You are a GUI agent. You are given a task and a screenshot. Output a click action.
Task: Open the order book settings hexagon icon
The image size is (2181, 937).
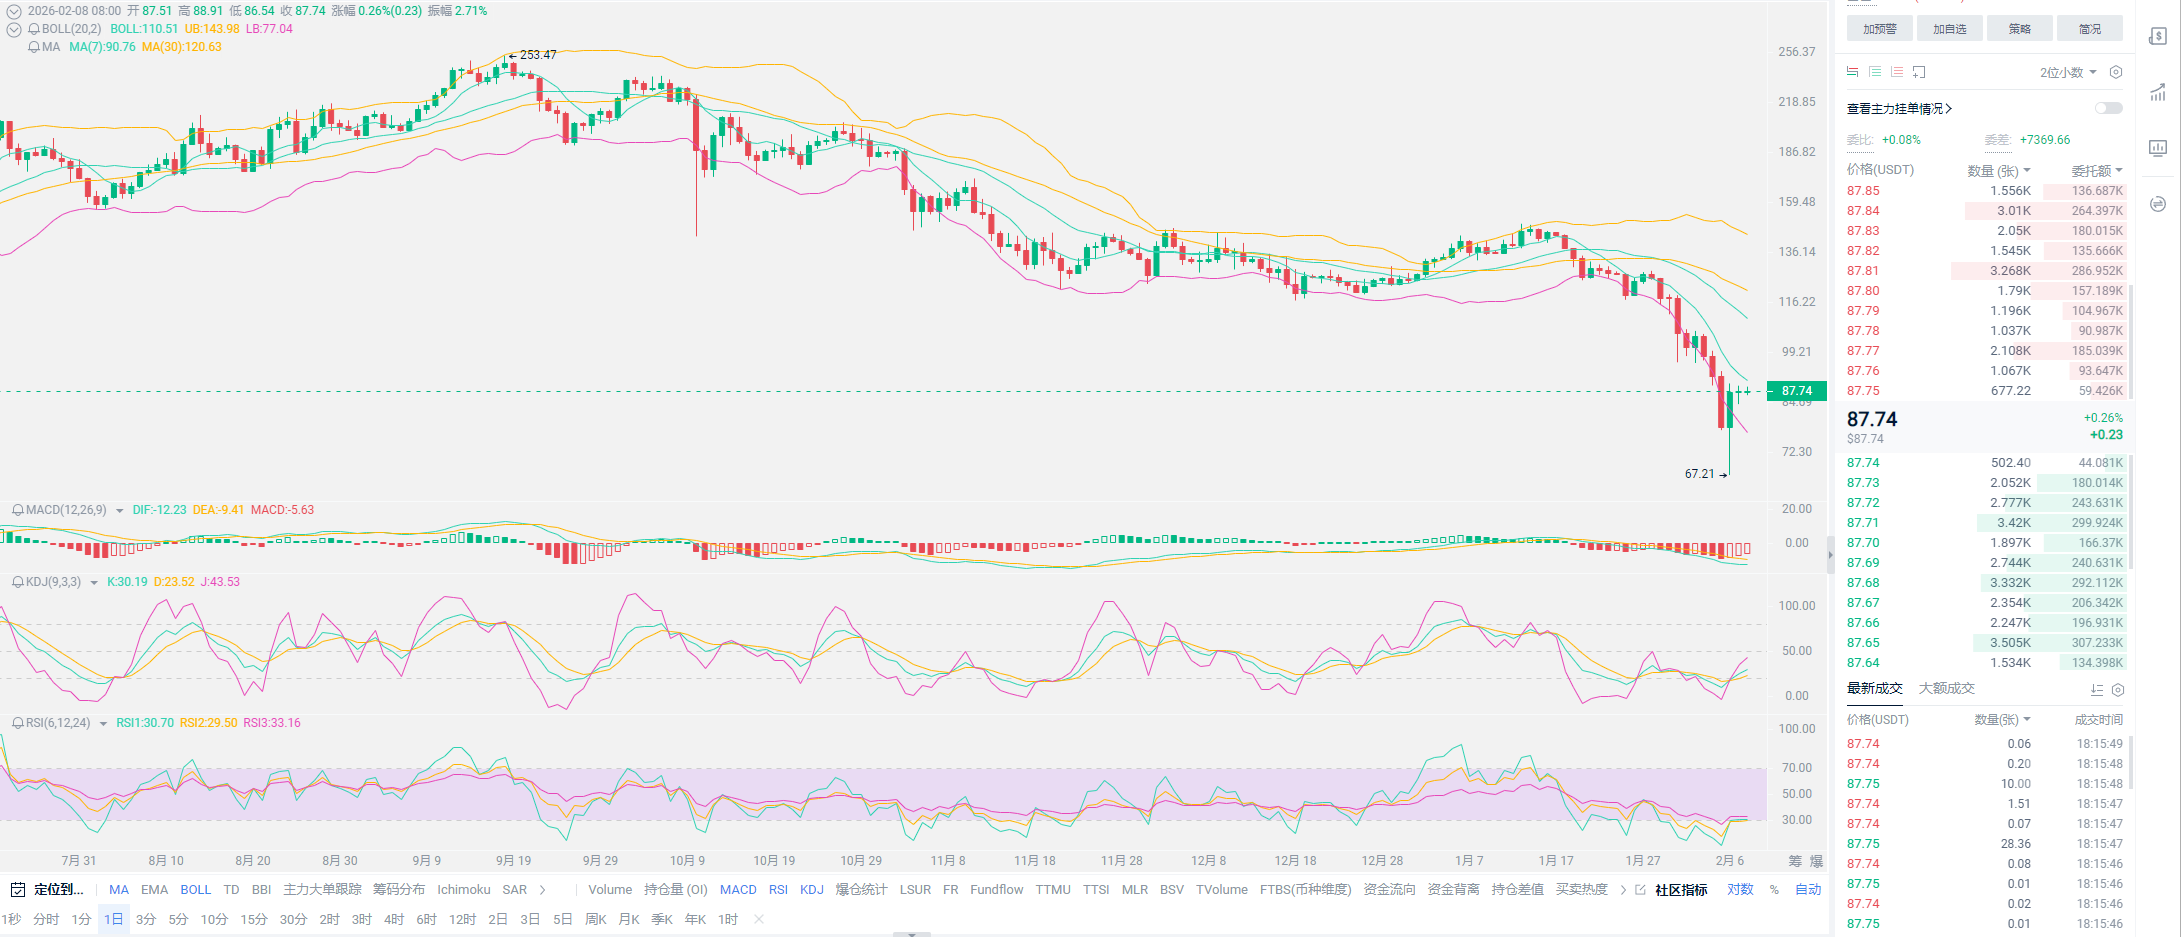pyautogui.click(x=2115, y=72)
